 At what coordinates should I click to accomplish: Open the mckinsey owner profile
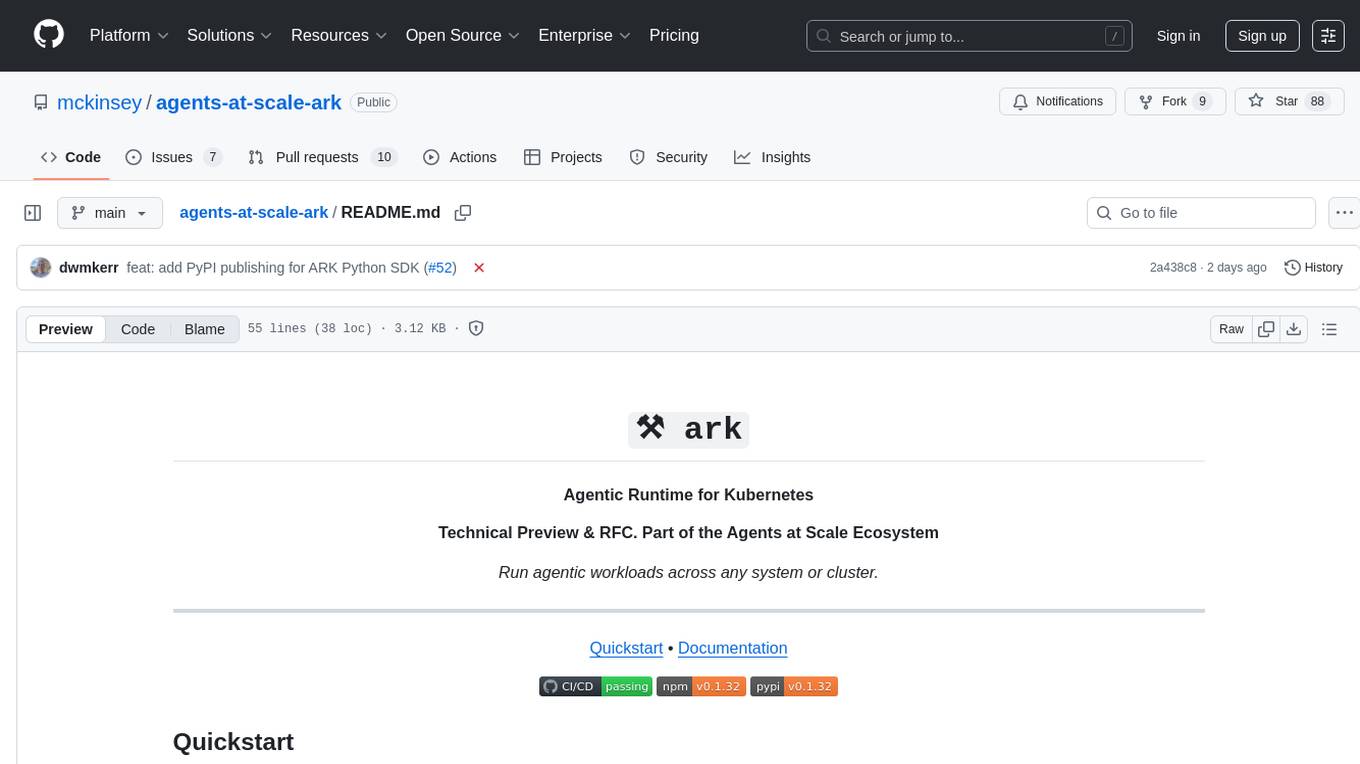(x=99, y=102)
